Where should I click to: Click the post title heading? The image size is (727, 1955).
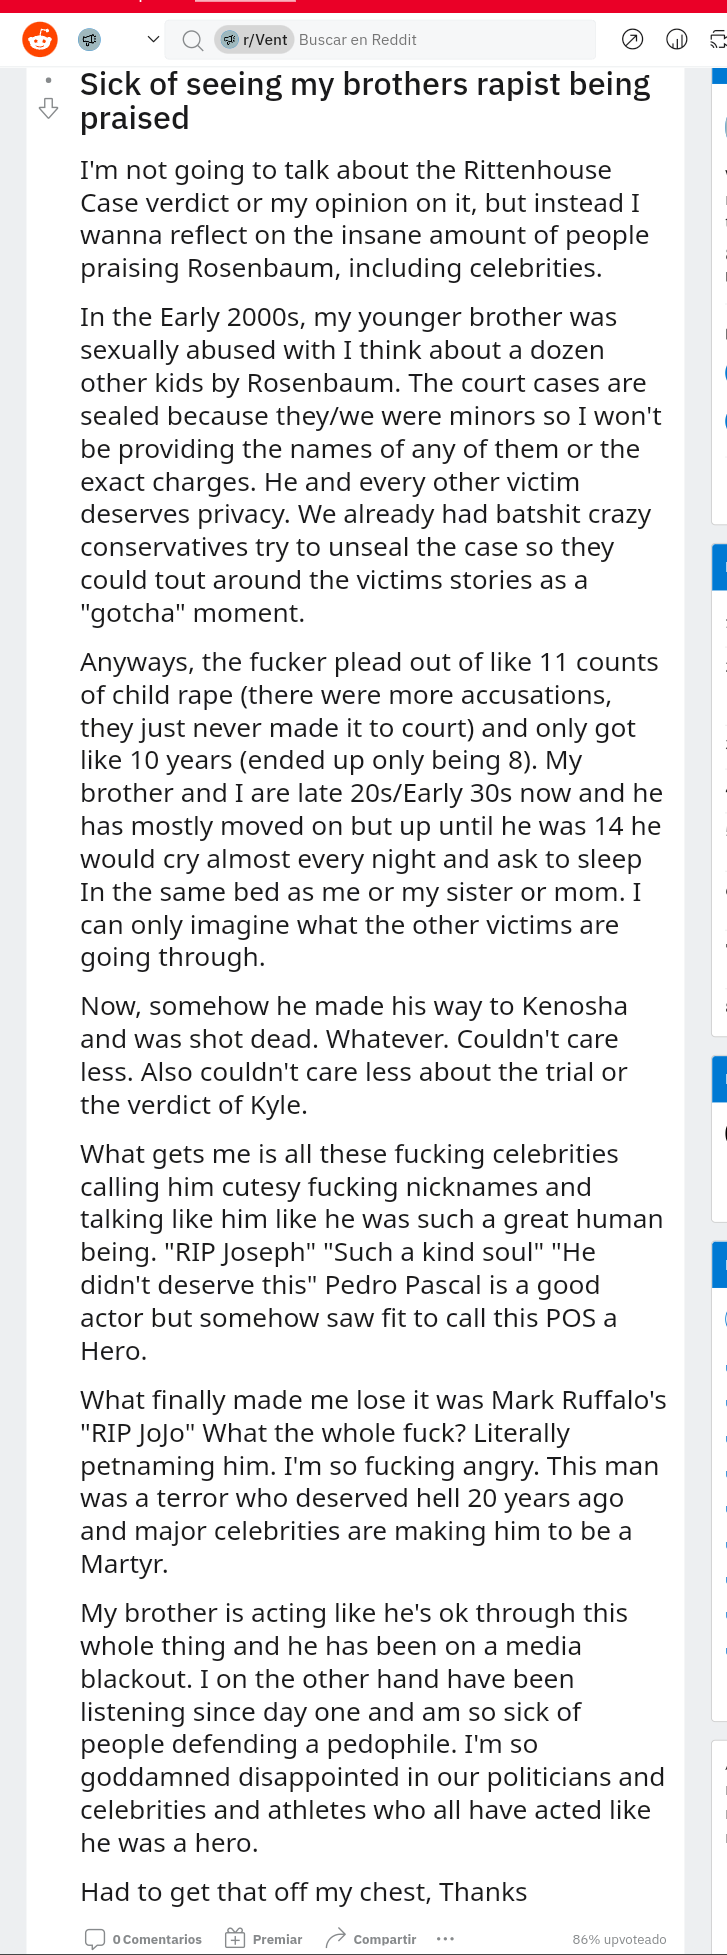coord(365,101)
